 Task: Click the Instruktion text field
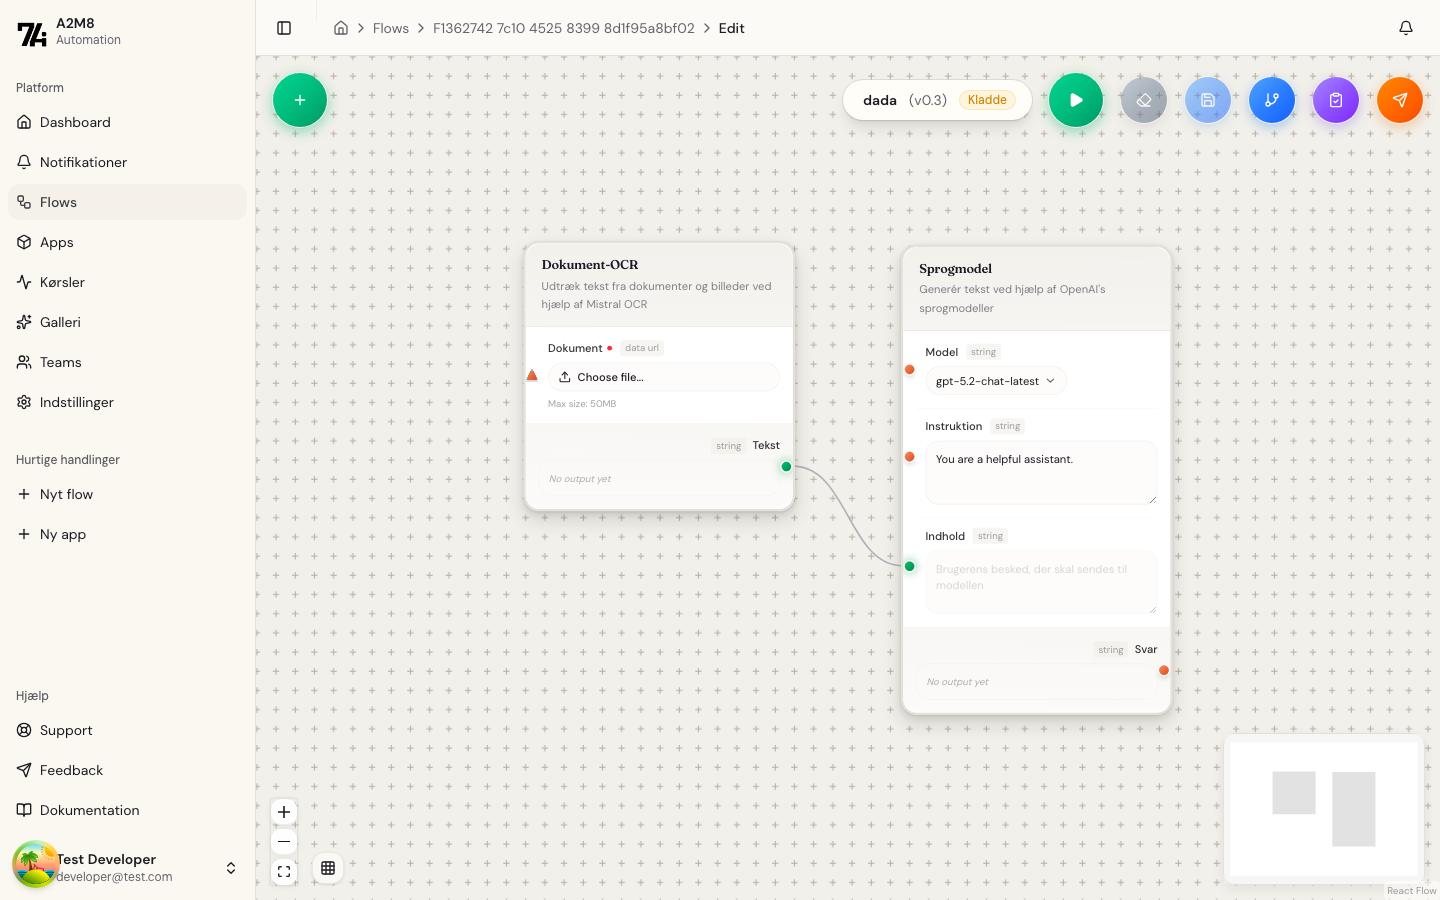click(x=1040, y=472)
